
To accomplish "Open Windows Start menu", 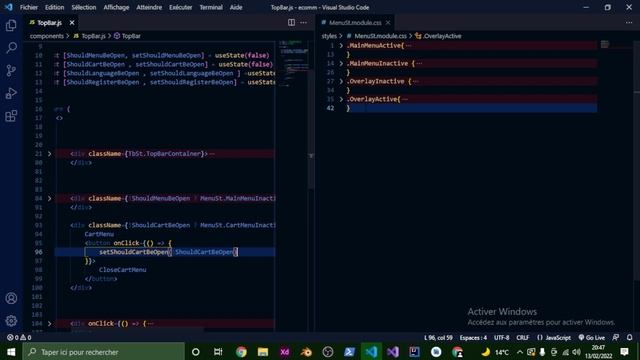I will click(11, 352).
